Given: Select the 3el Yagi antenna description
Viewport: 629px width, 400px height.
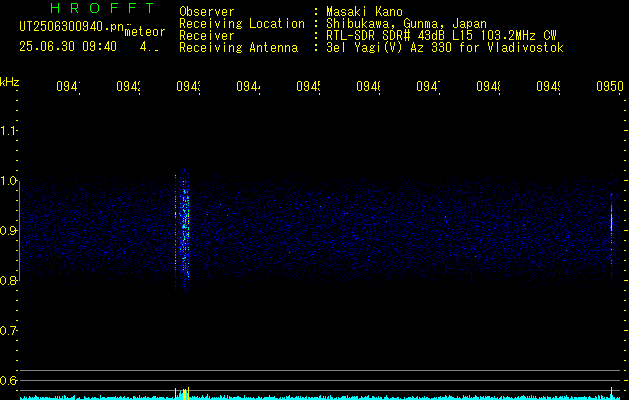Looking at the screenshot, I should (445, 48).
